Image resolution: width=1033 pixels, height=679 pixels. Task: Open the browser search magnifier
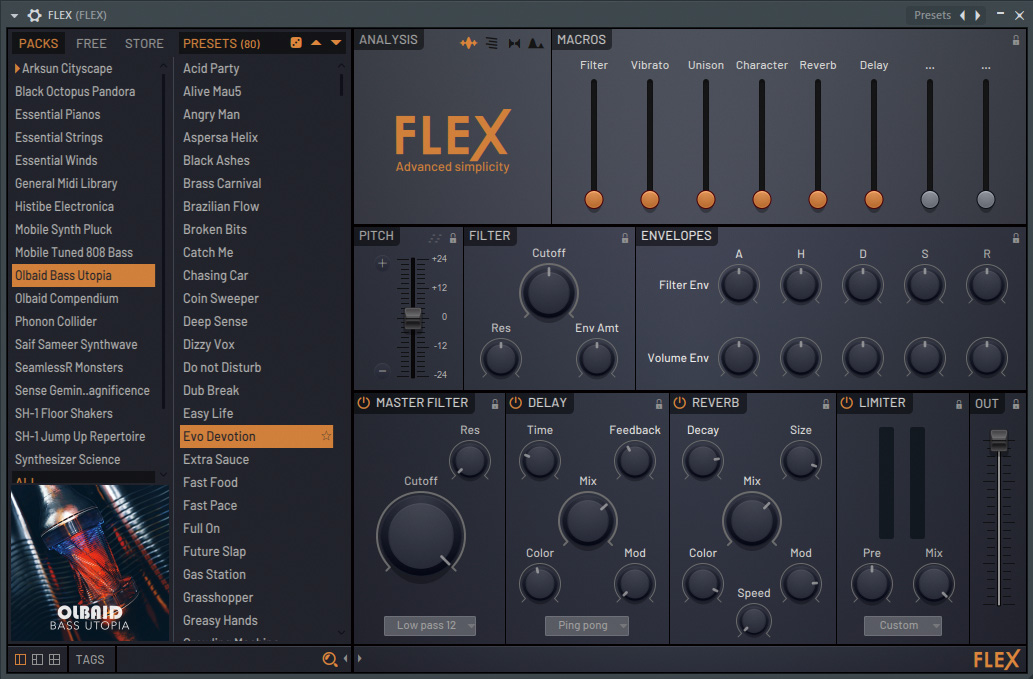tap(329, 659)
